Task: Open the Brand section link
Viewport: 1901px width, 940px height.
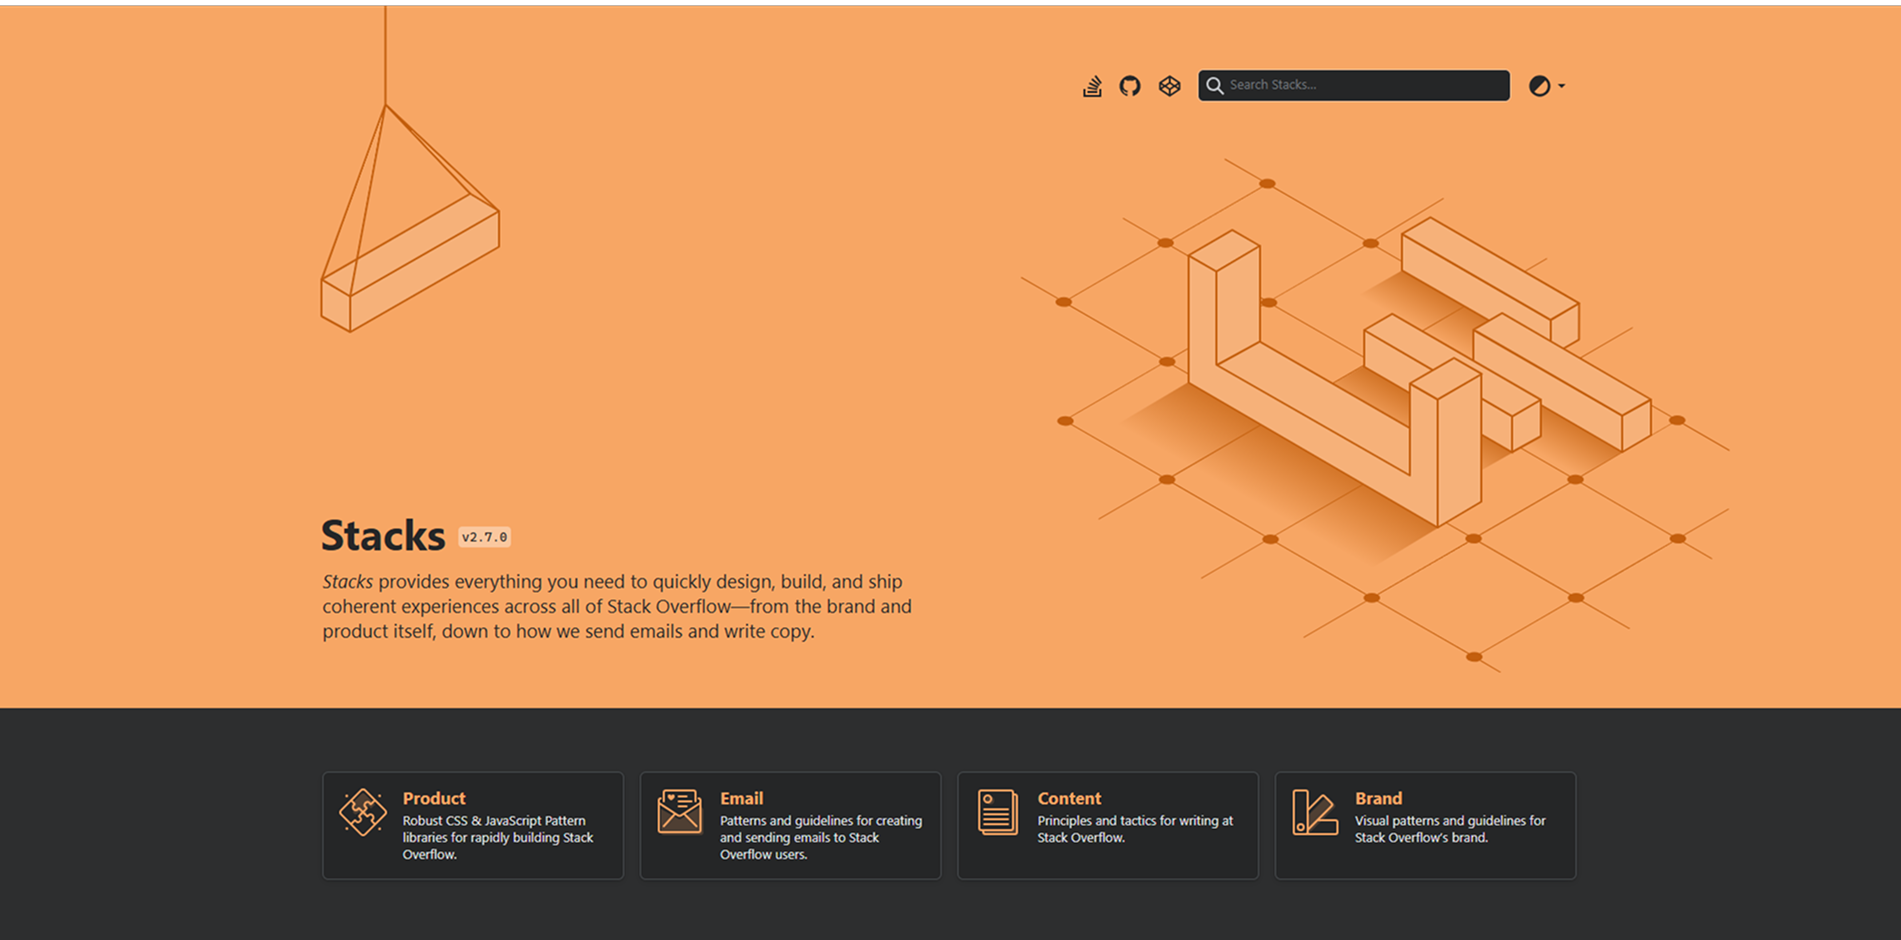Action: (x=1378, y=798)
